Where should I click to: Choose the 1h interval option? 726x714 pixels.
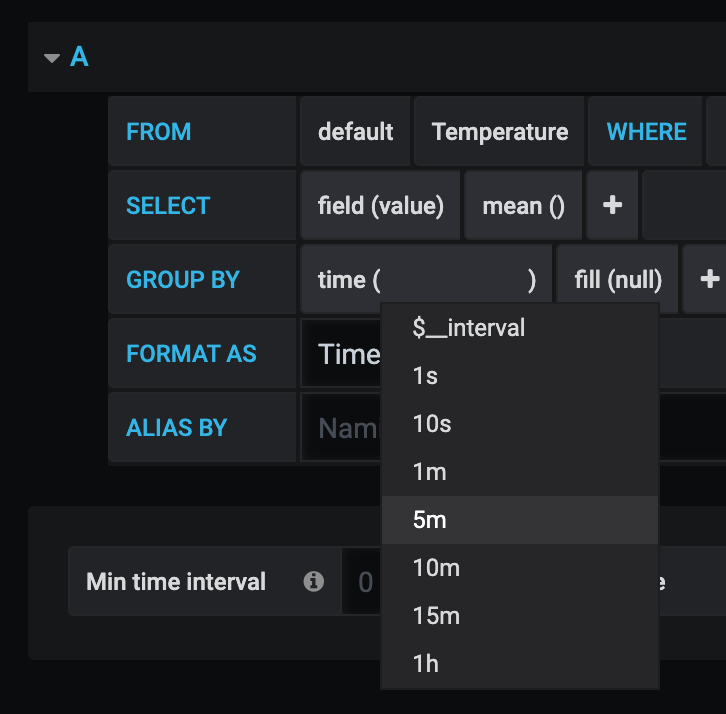[x=425, y=664]
